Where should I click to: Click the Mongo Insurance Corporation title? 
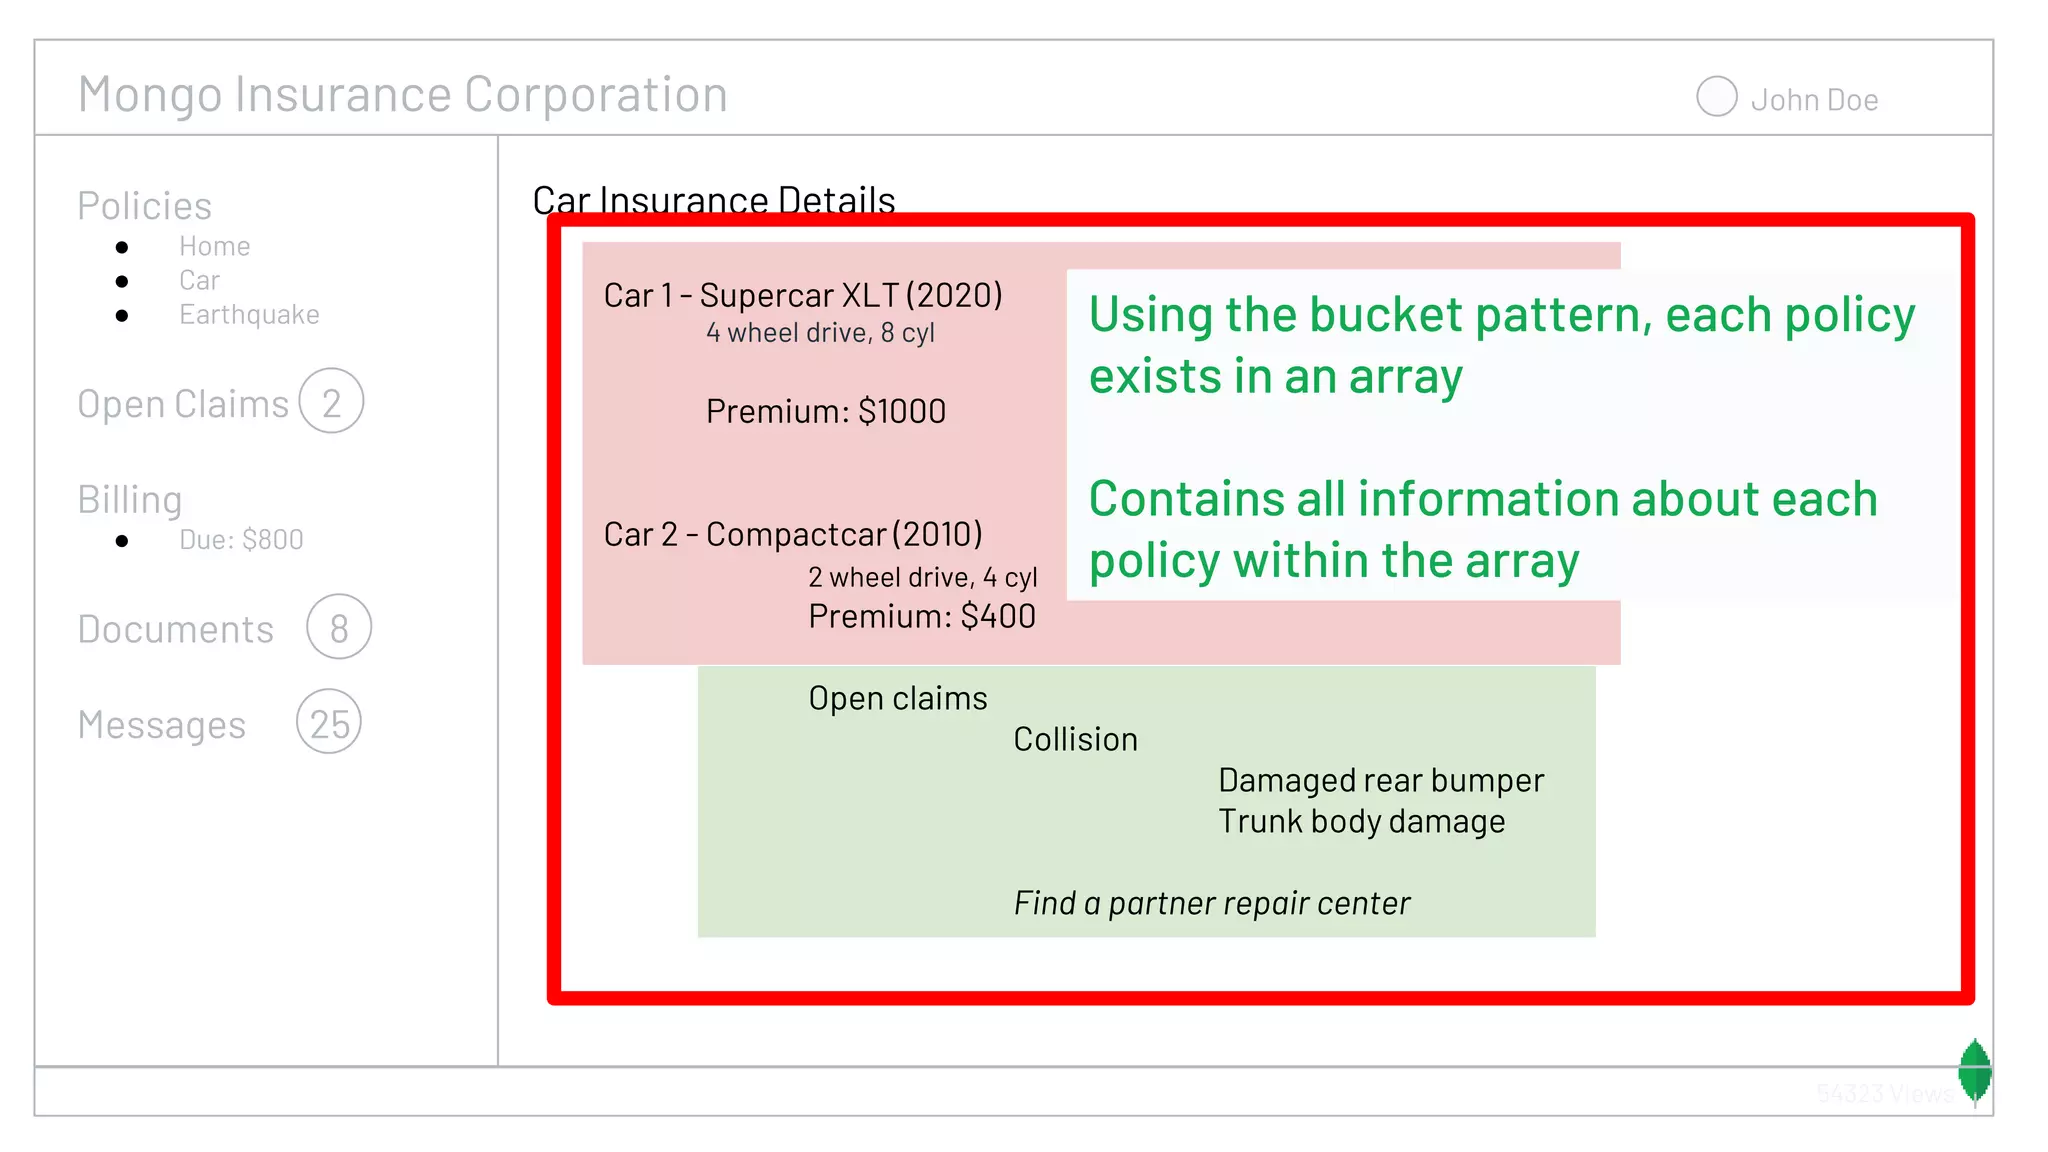(x=403, y=95)
